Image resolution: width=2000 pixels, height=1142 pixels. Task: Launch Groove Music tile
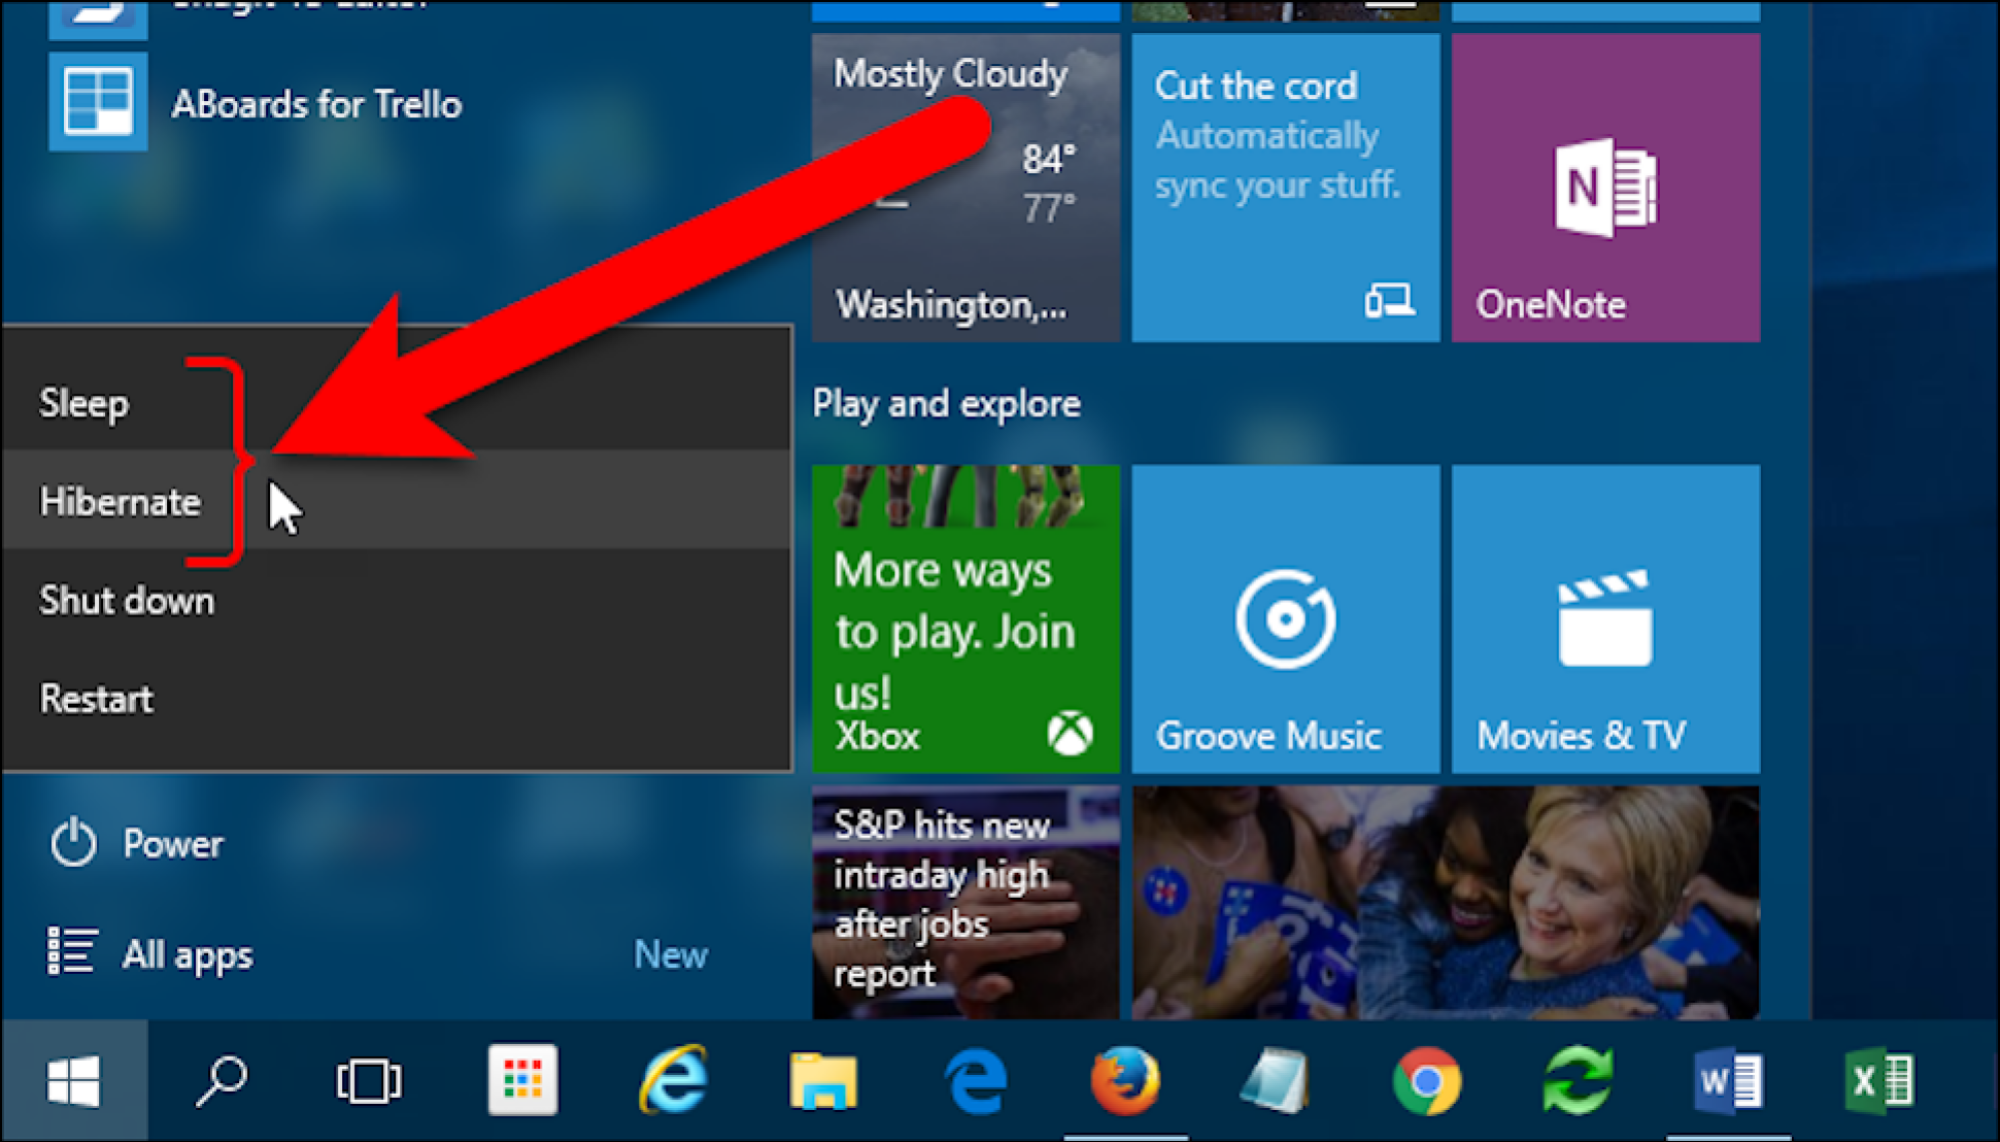click(x=1285, y=618)
